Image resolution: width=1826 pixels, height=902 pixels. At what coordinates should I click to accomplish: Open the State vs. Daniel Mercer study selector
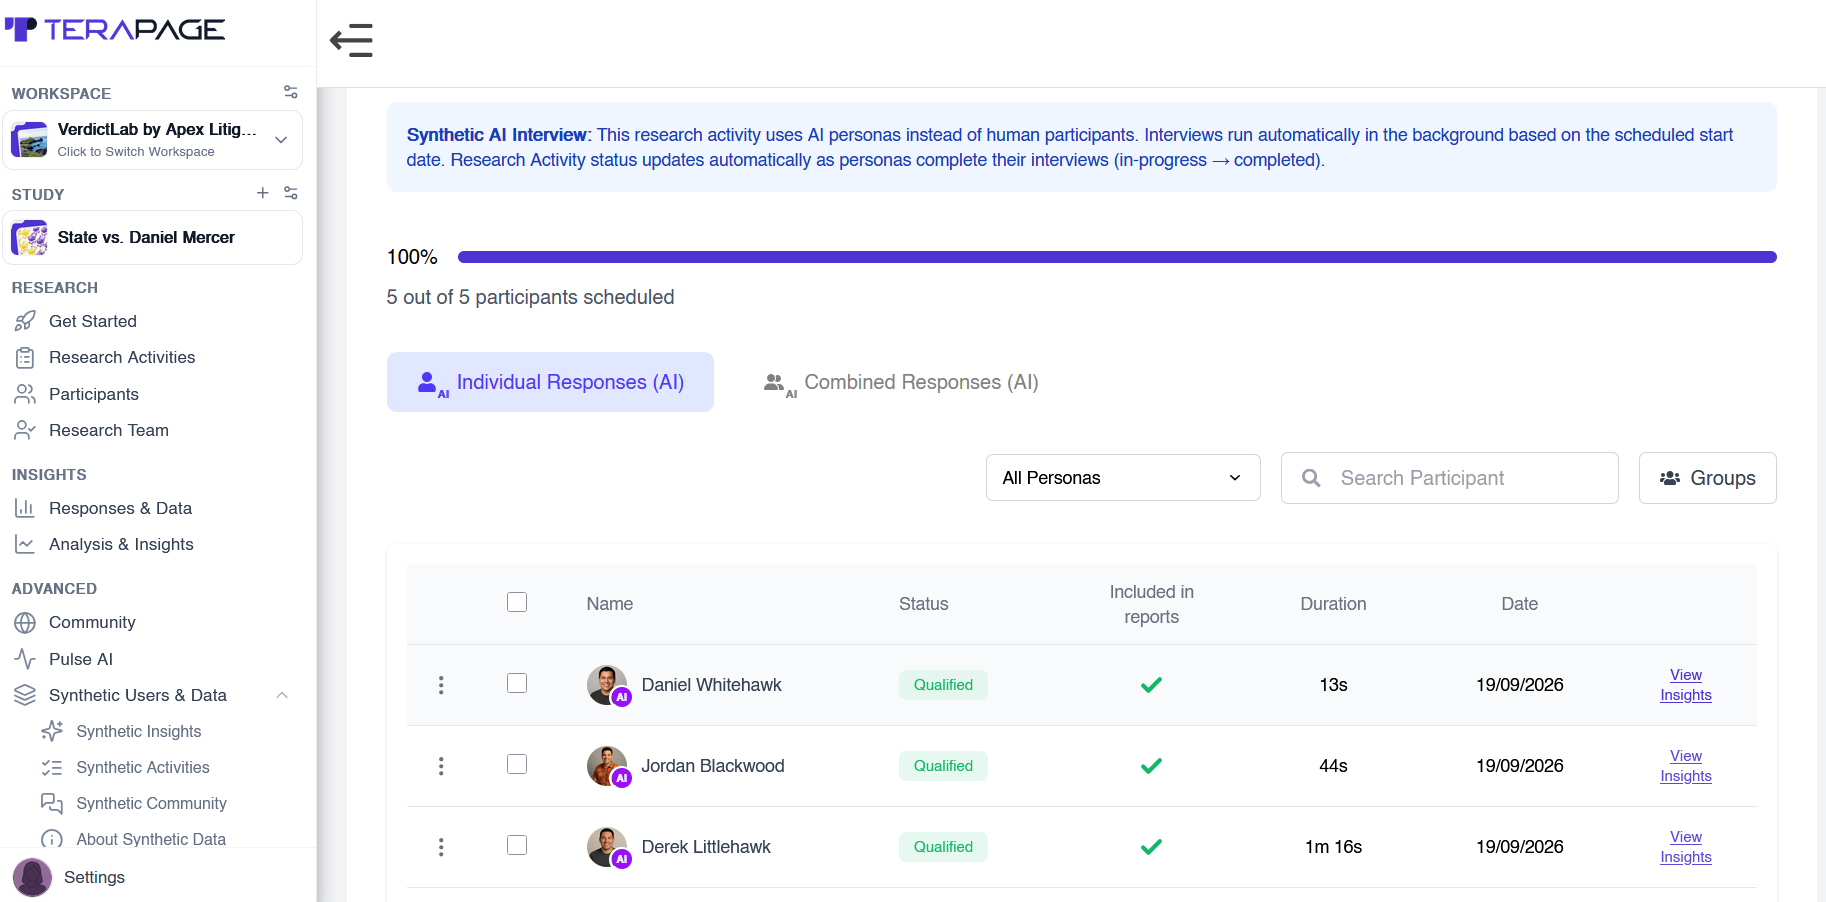pyautogui.click(x=152, y=238)
